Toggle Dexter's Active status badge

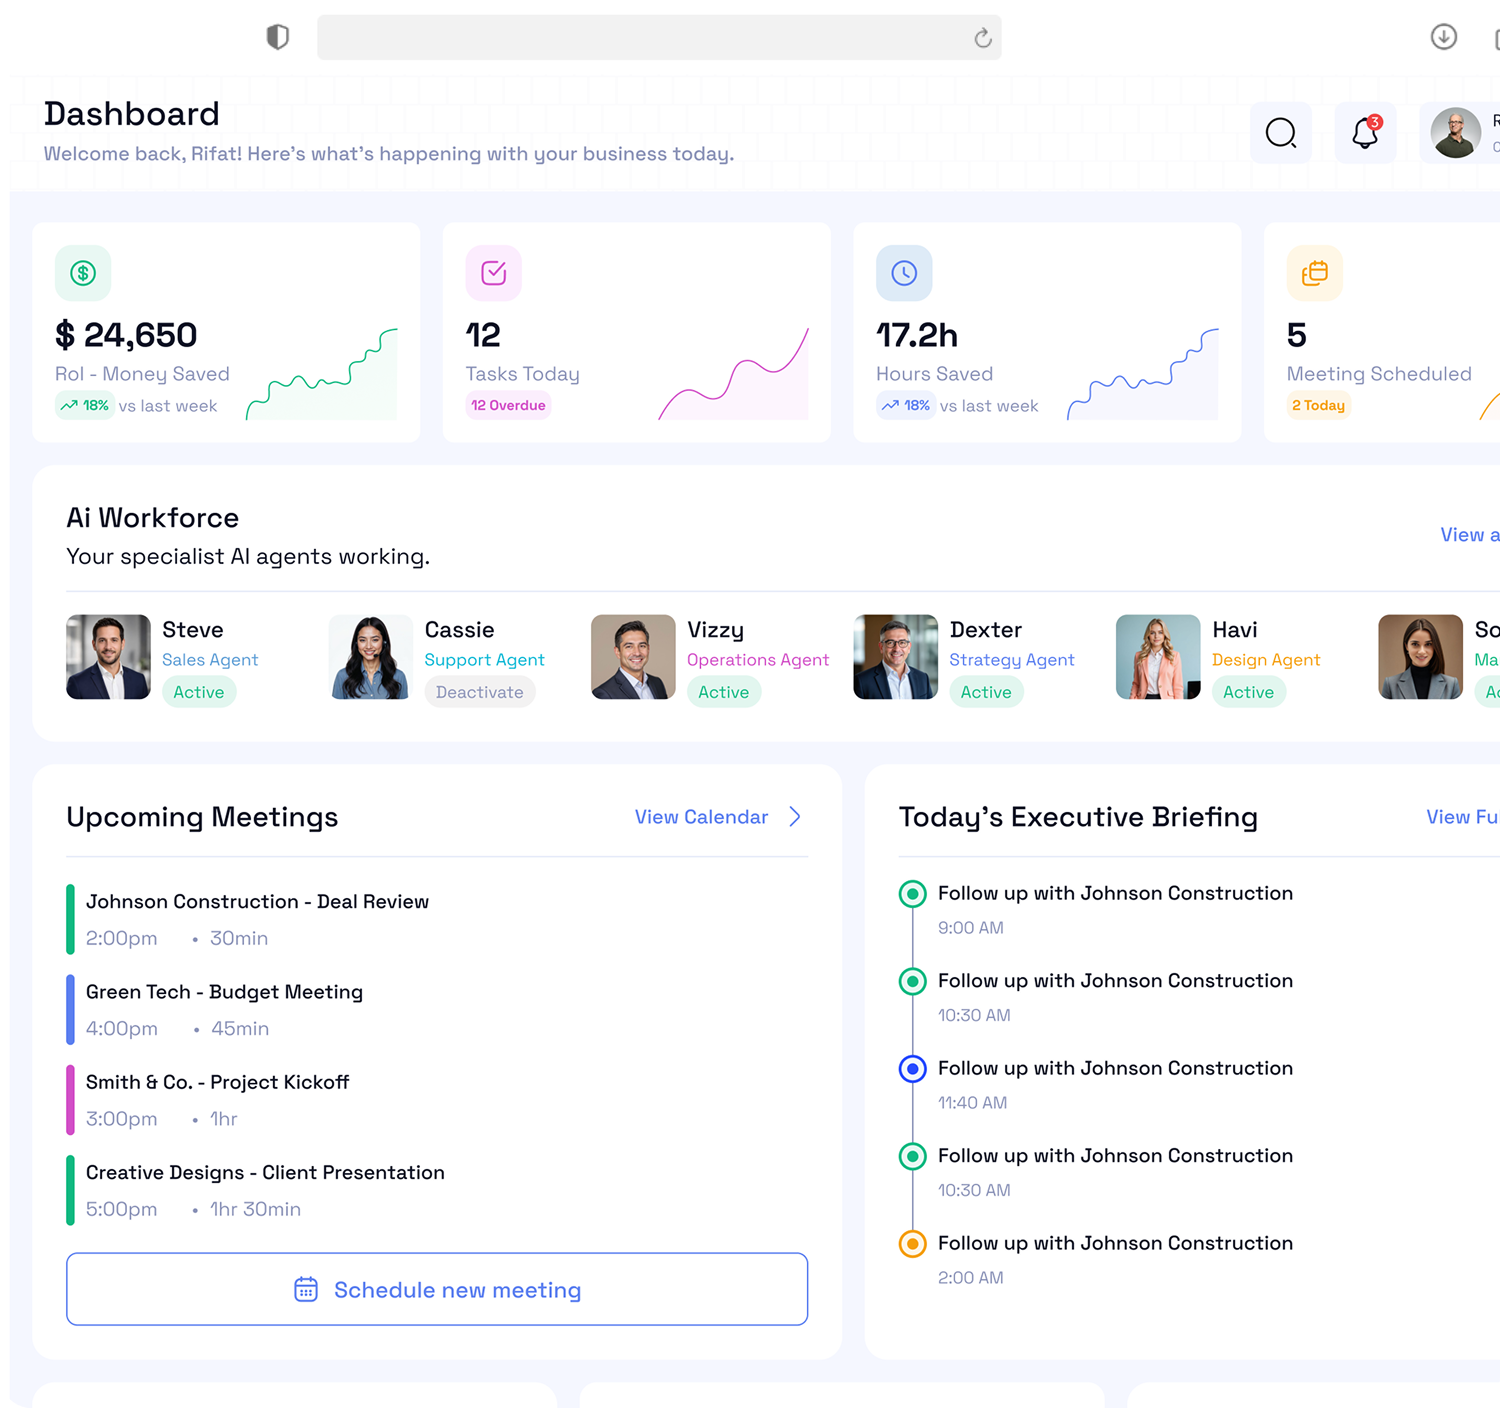click(986, 692)
